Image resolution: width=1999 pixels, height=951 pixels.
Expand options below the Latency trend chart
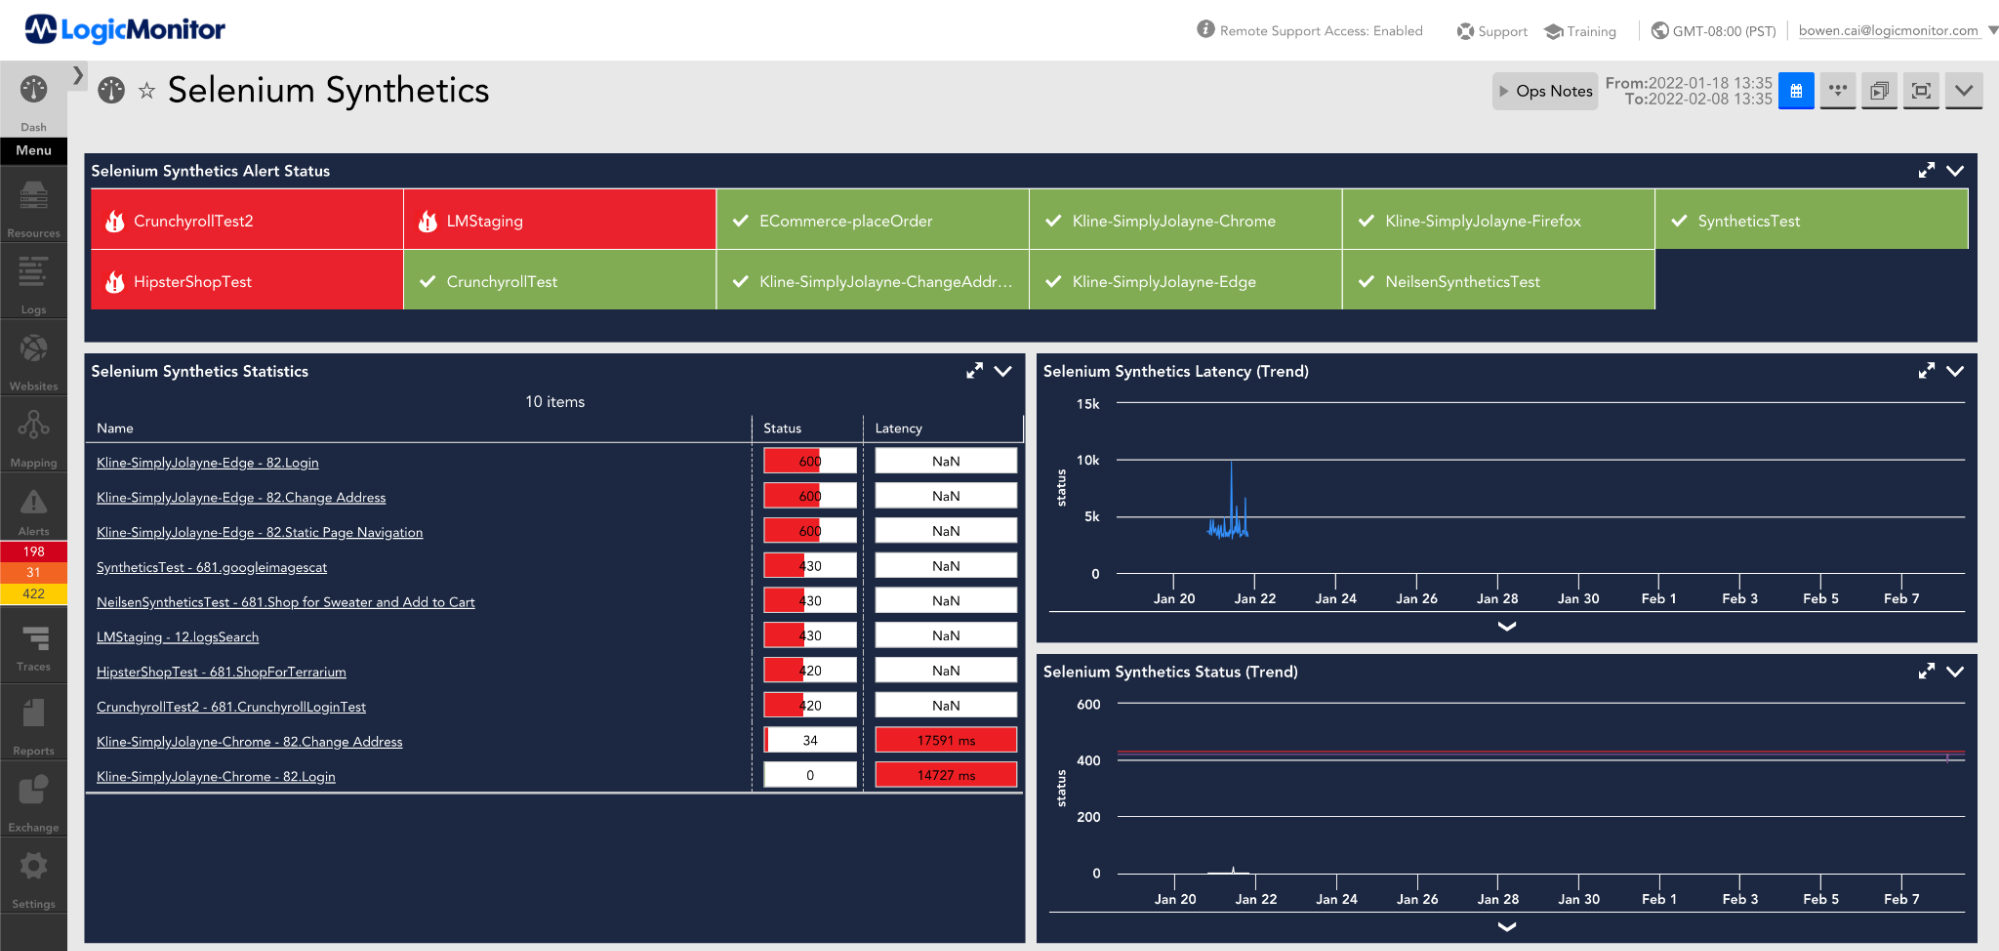(x=1506, y=626)
